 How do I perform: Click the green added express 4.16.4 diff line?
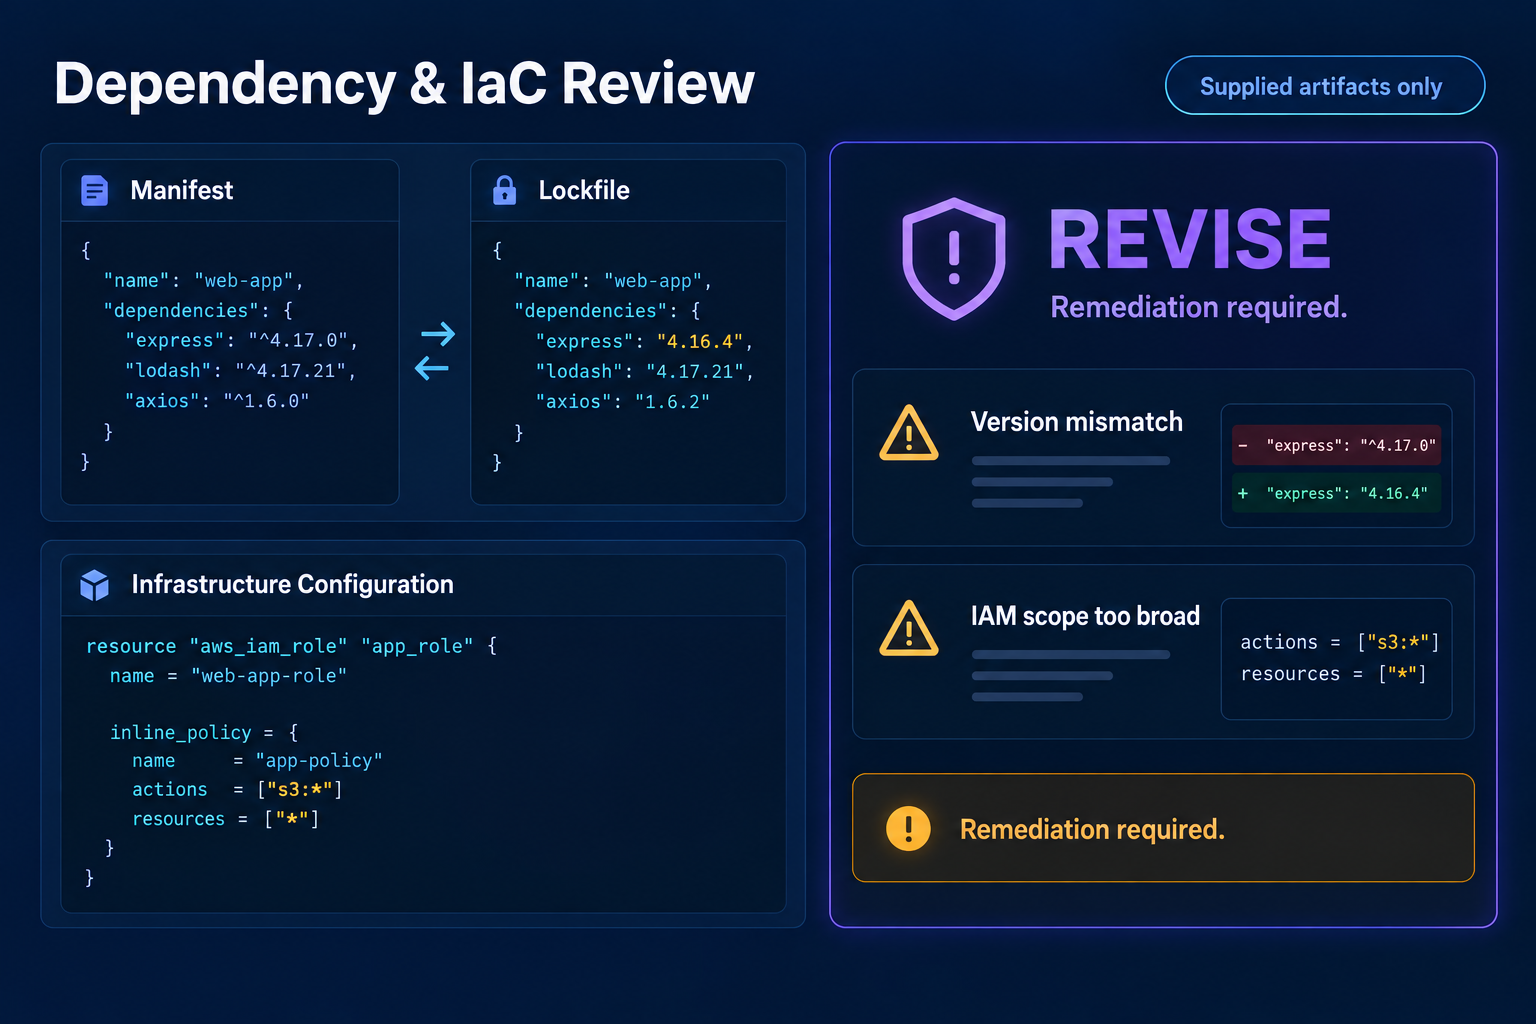click(x=1337, y=493)
